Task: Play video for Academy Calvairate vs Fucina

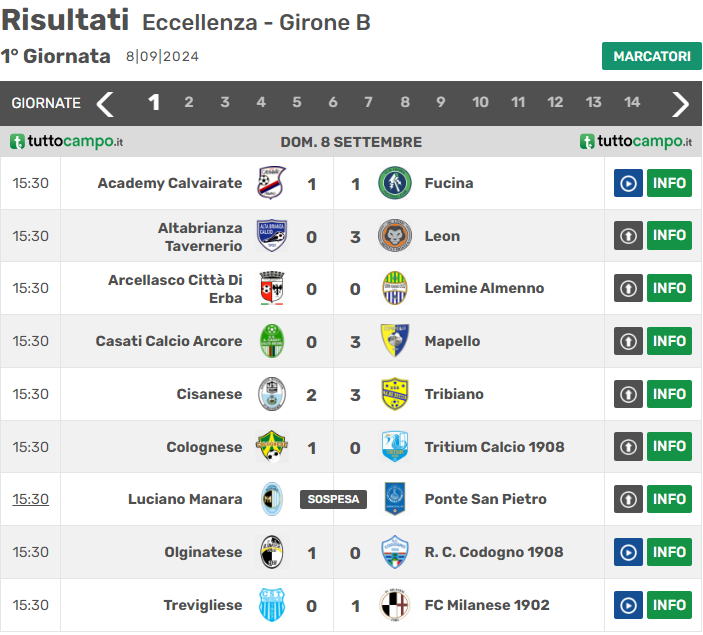Action: click(628, 183)
